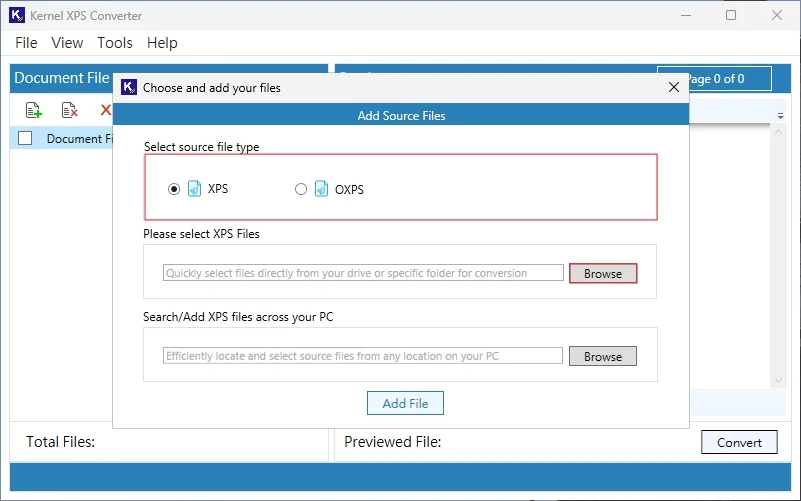
Task: Open the View menu
Action: [67, 43]
